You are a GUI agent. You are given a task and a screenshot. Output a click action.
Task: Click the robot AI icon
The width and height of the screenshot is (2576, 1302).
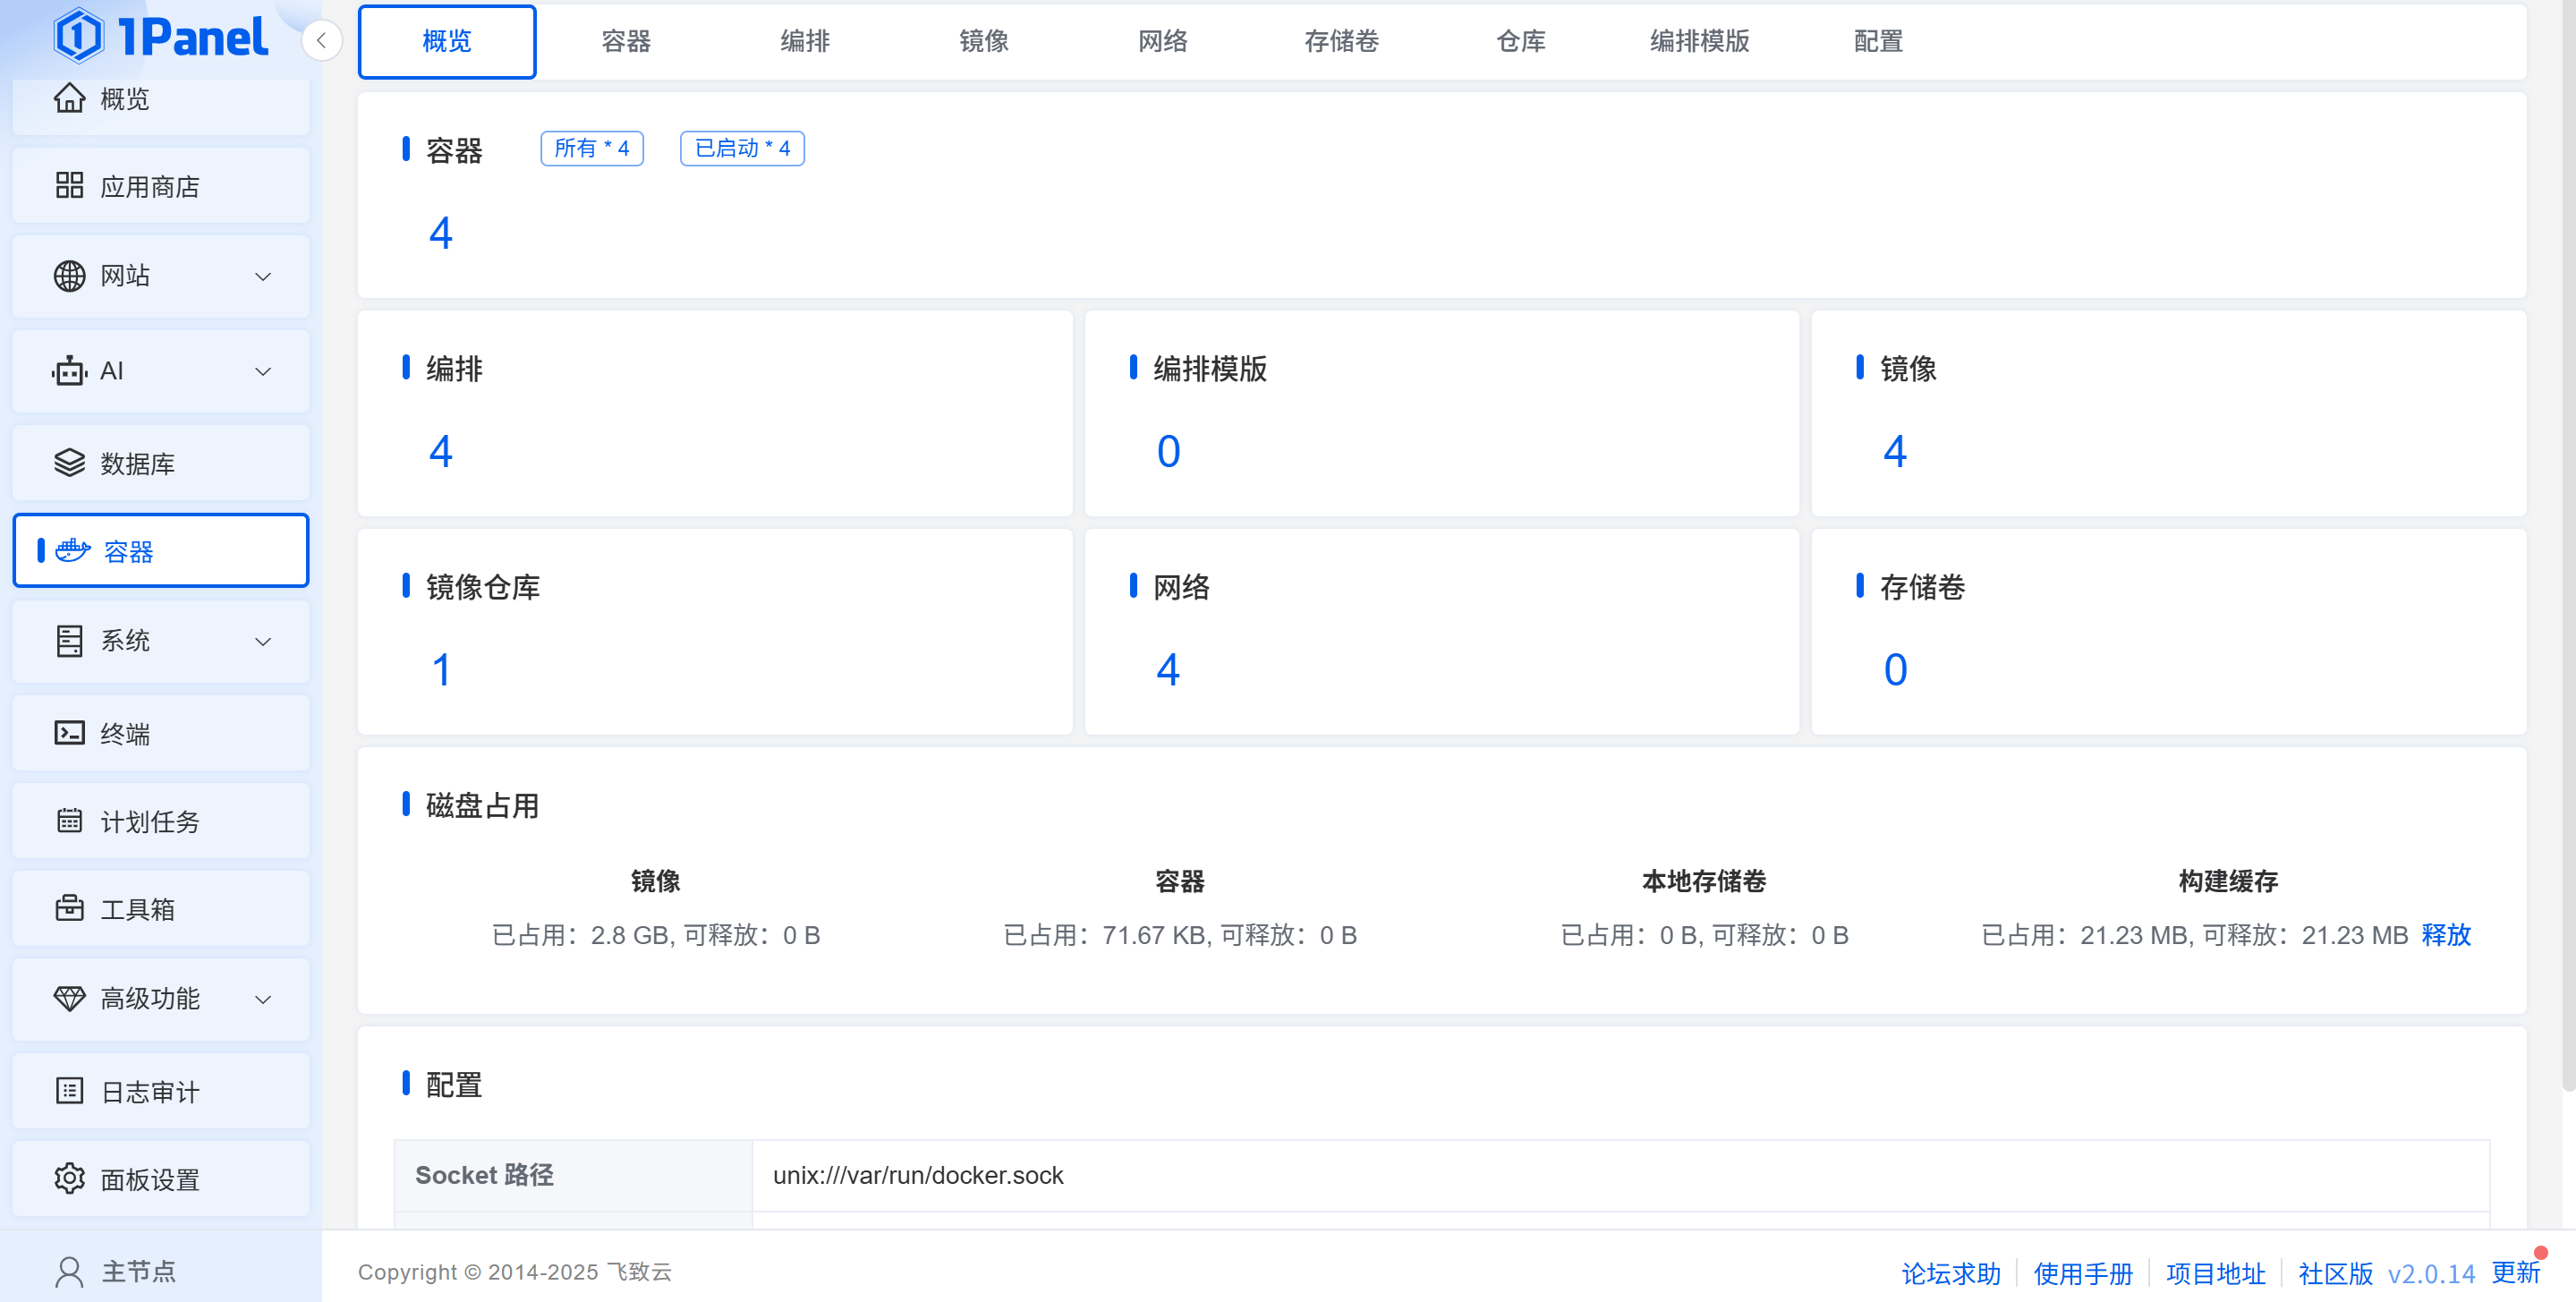[69, 371]
